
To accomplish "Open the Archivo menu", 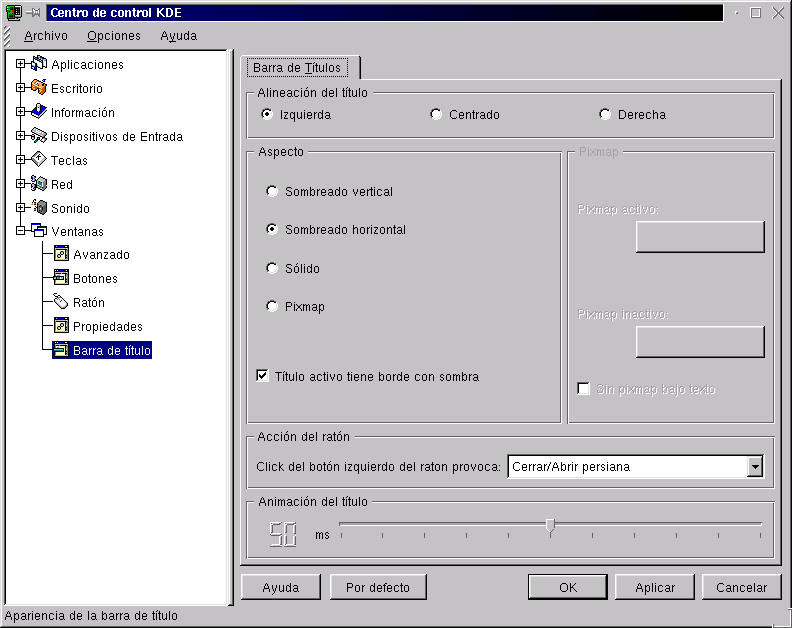I will click(46, 36).
